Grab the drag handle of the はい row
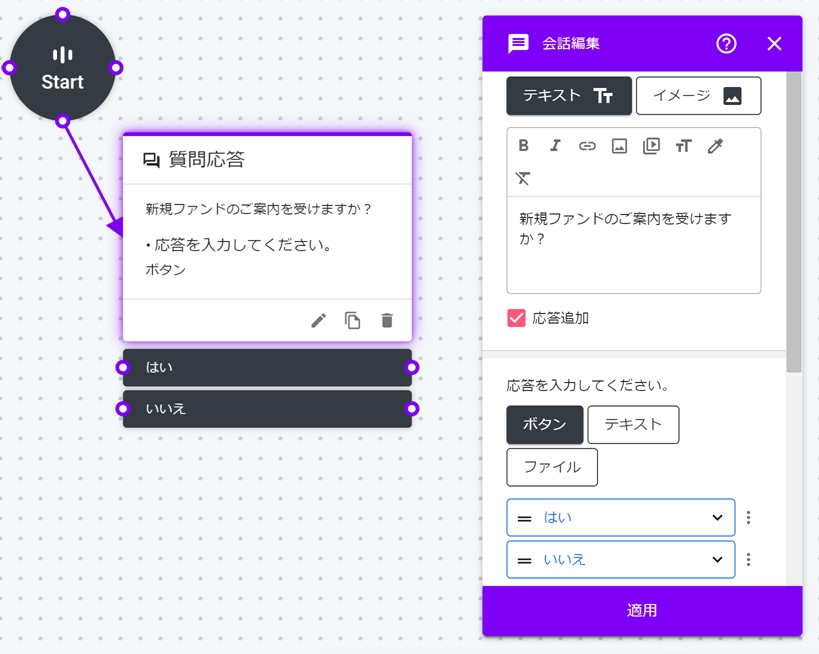The image size is (819, 654). tap(524, 519)
